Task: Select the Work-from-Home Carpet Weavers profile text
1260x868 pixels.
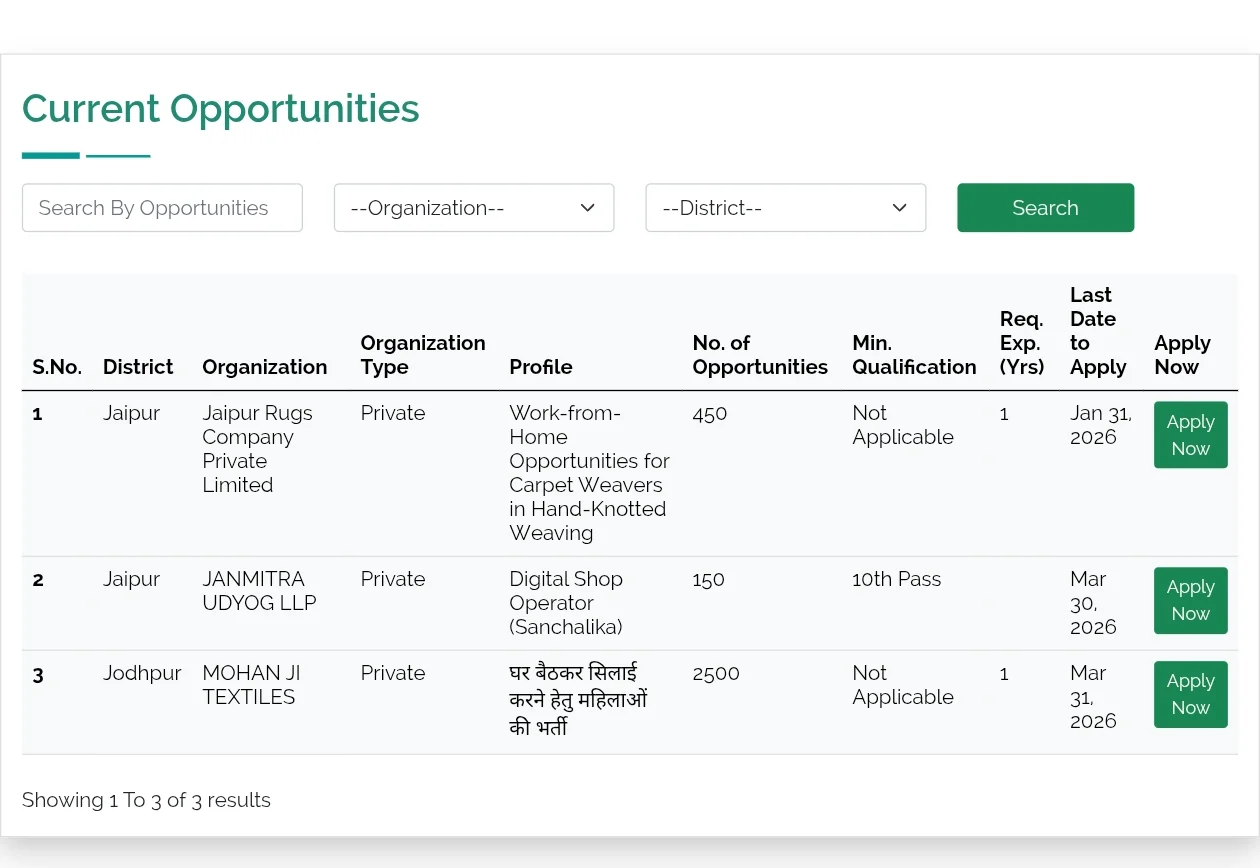Action: coord(588,473)
